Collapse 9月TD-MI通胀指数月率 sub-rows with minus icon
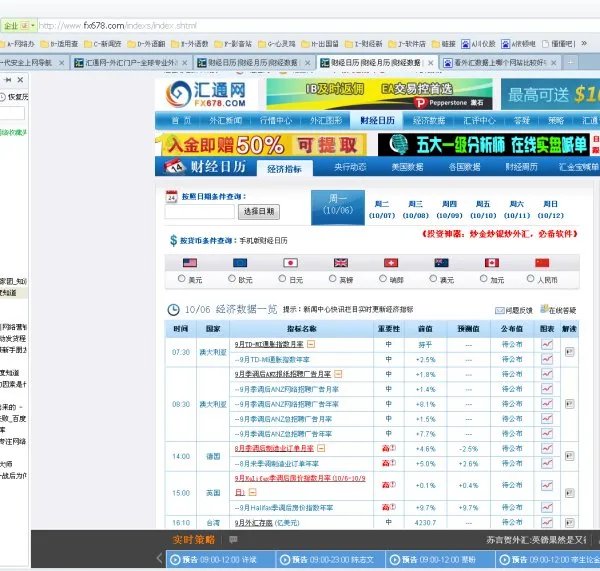The image size is (600, 571). pos(311,344)
